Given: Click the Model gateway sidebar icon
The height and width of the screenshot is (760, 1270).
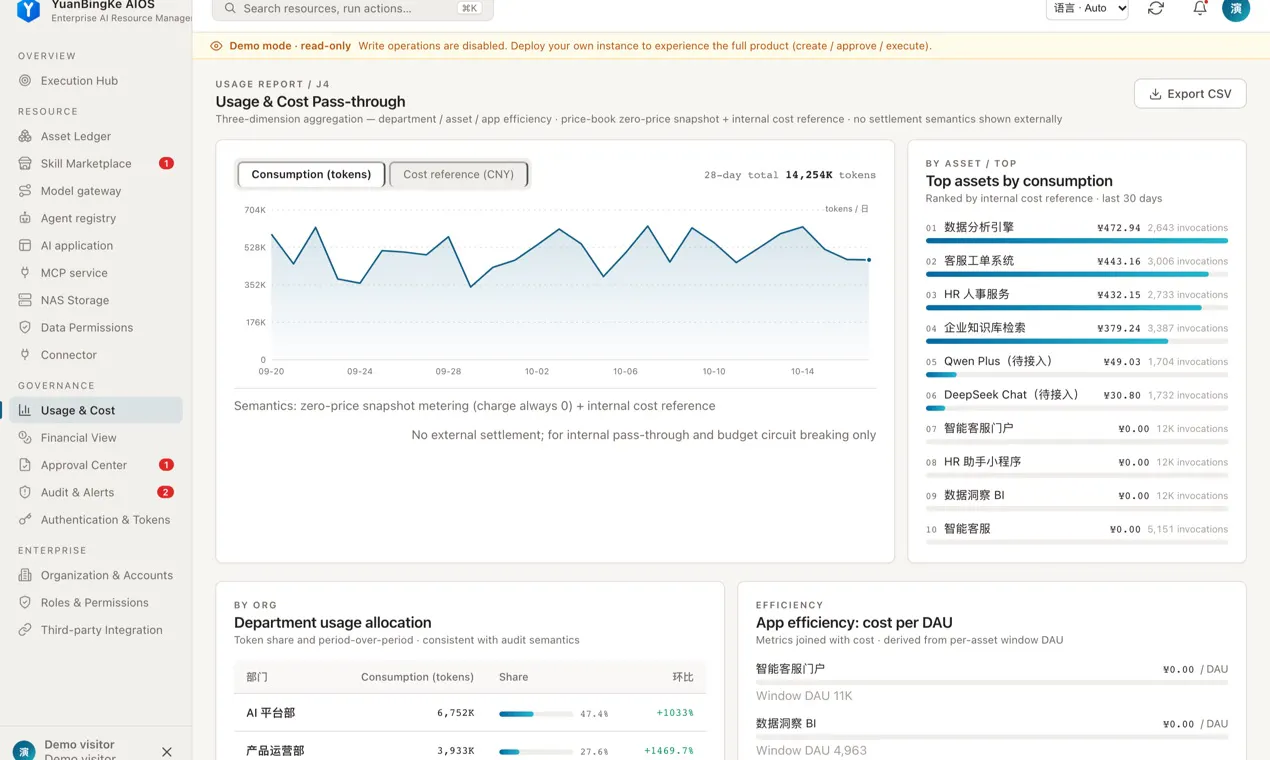Looking at the screenshot, I should [25, 191].
